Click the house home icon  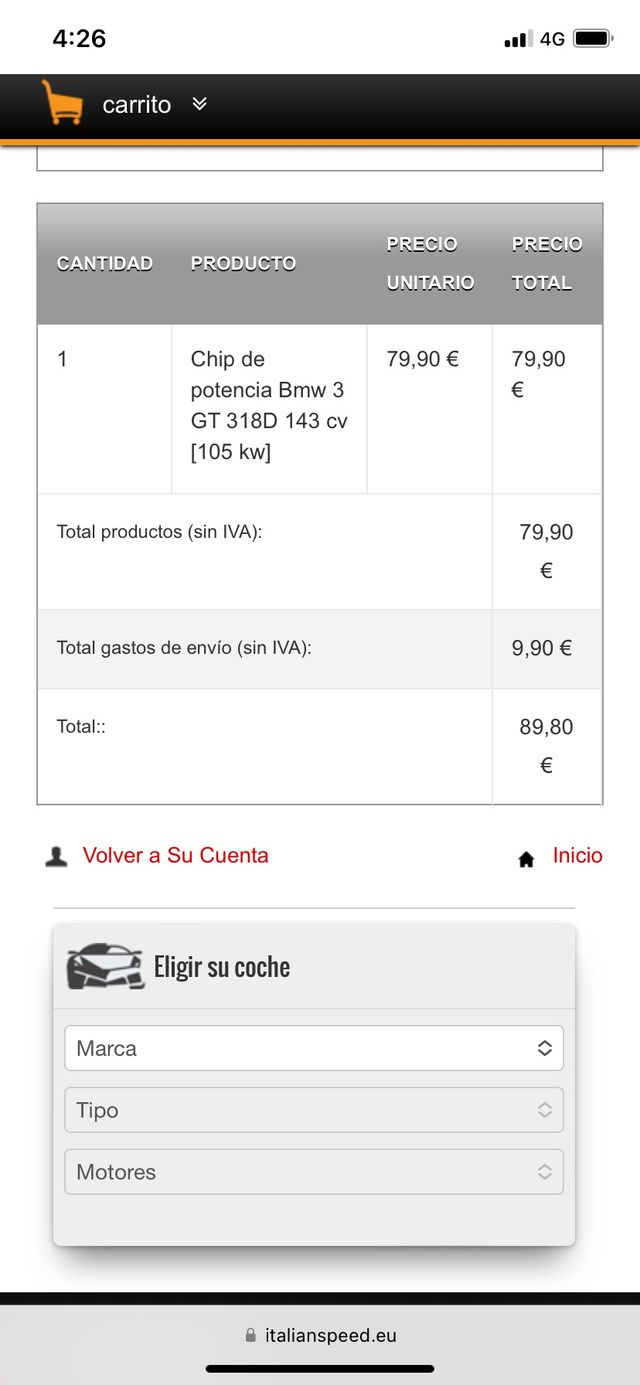click(x=526, y=859)
